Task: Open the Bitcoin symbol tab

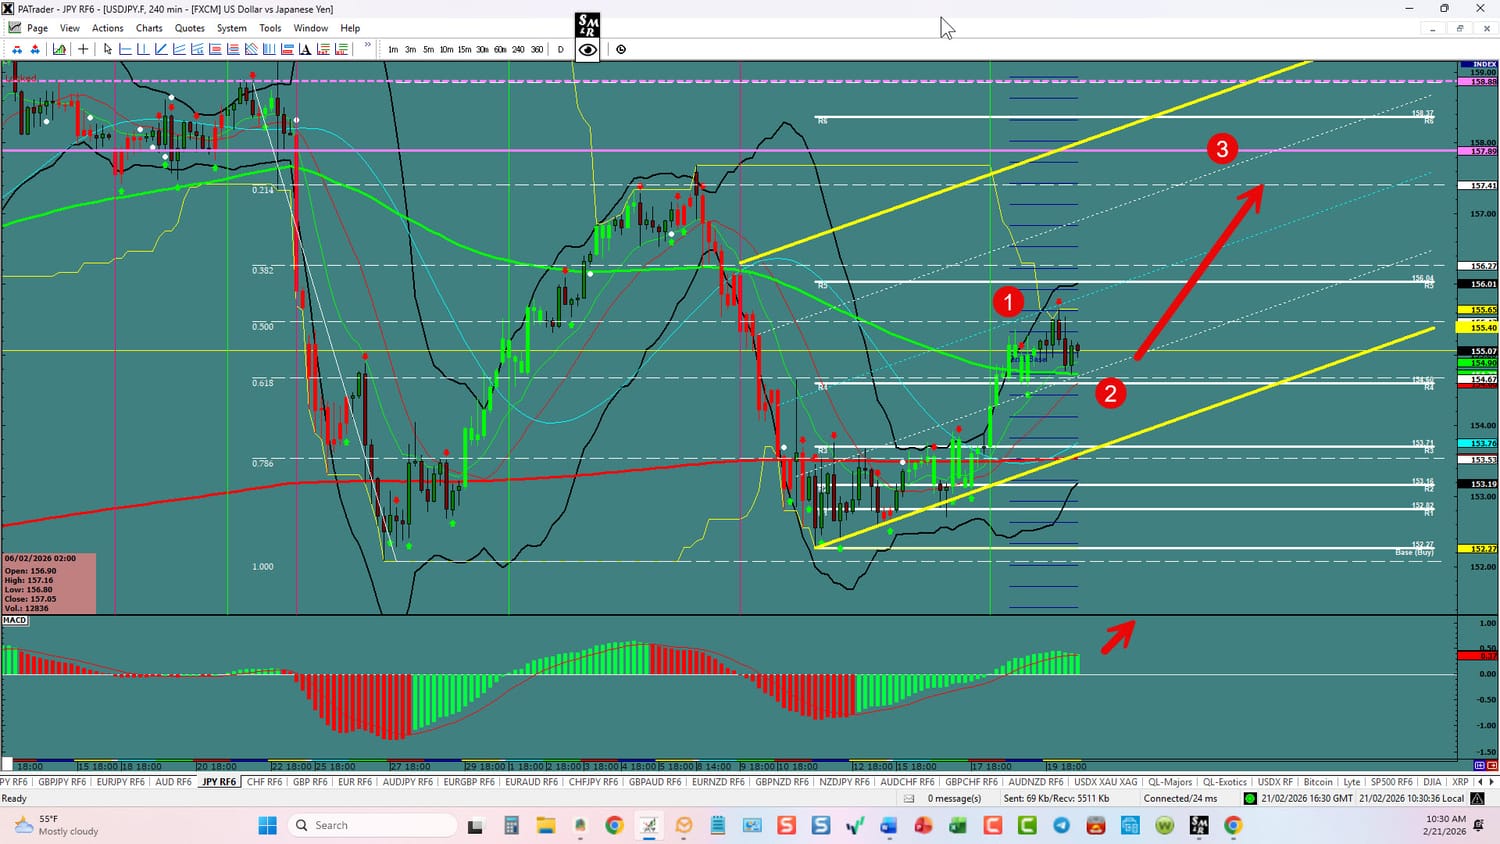Action: 1318,782
